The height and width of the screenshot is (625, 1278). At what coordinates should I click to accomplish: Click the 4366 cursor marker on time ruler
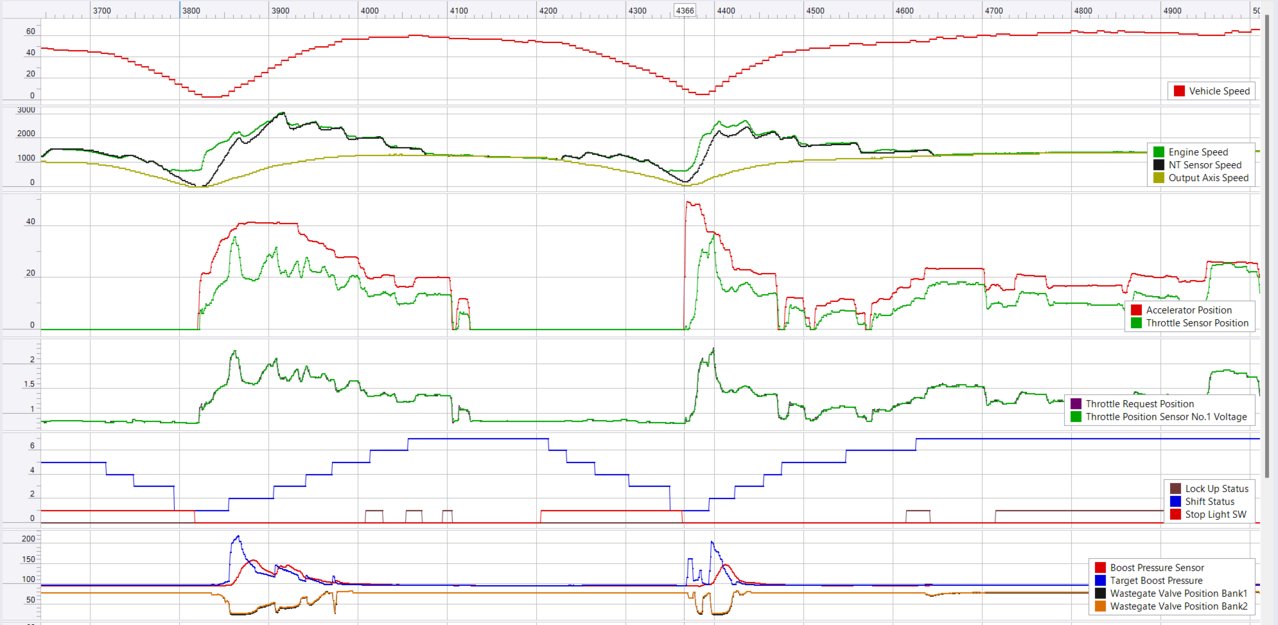point(685,10)
